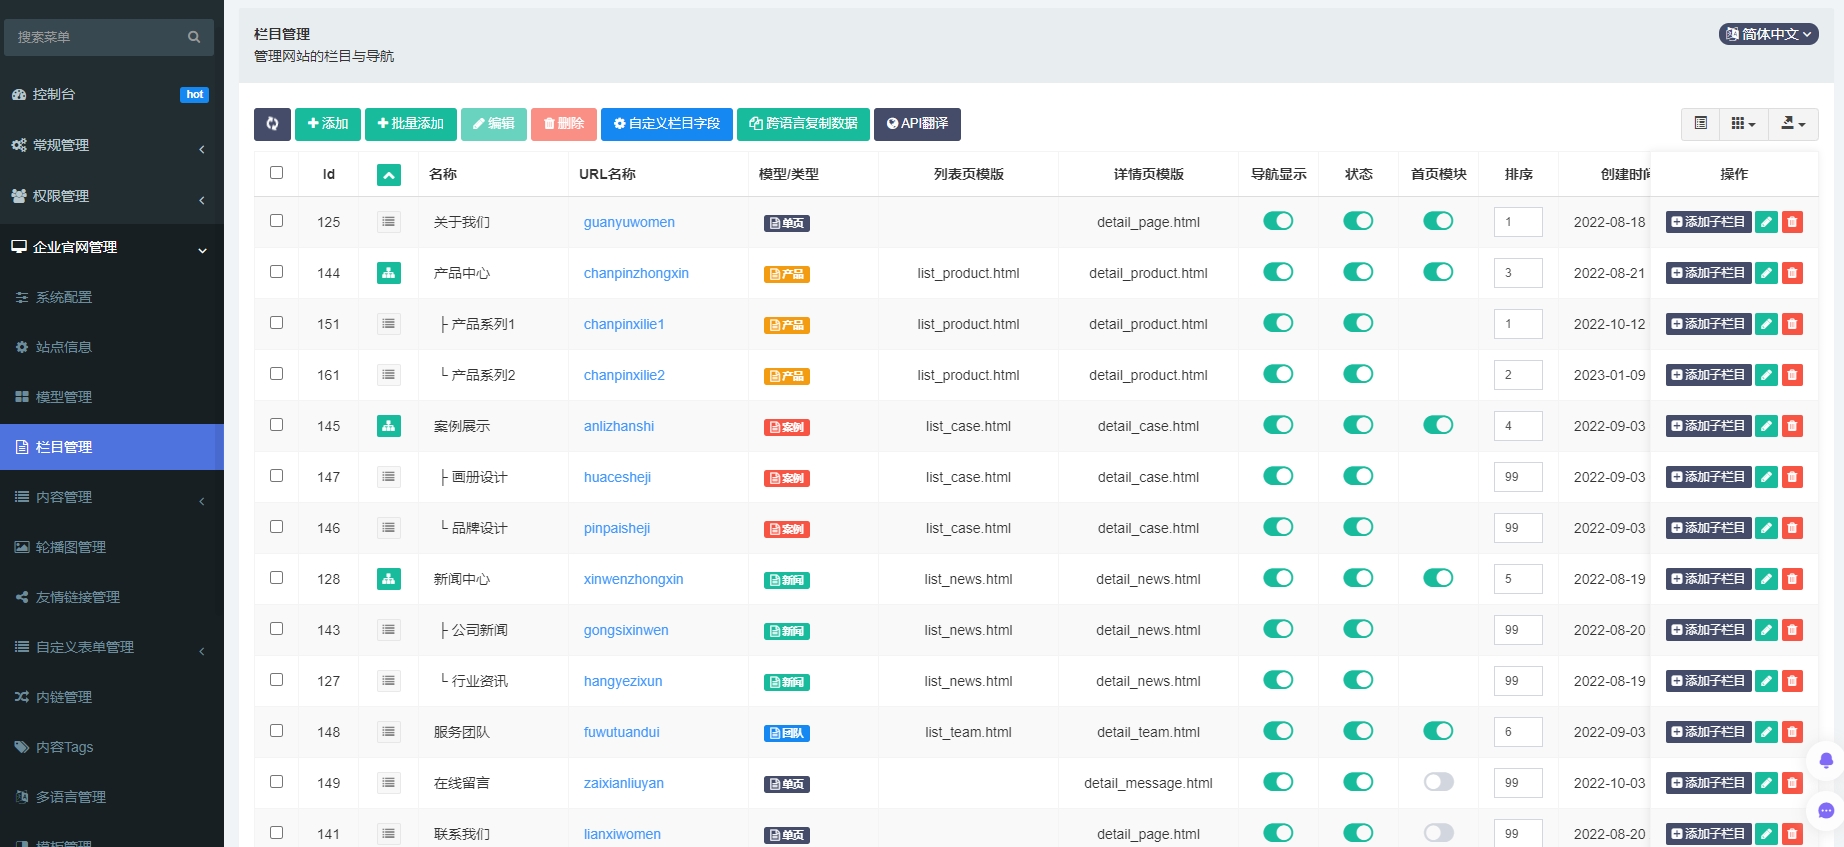Select the checkbox for row 125
The width and height of the screenshot is (1844, 847).
coord(276,221)
